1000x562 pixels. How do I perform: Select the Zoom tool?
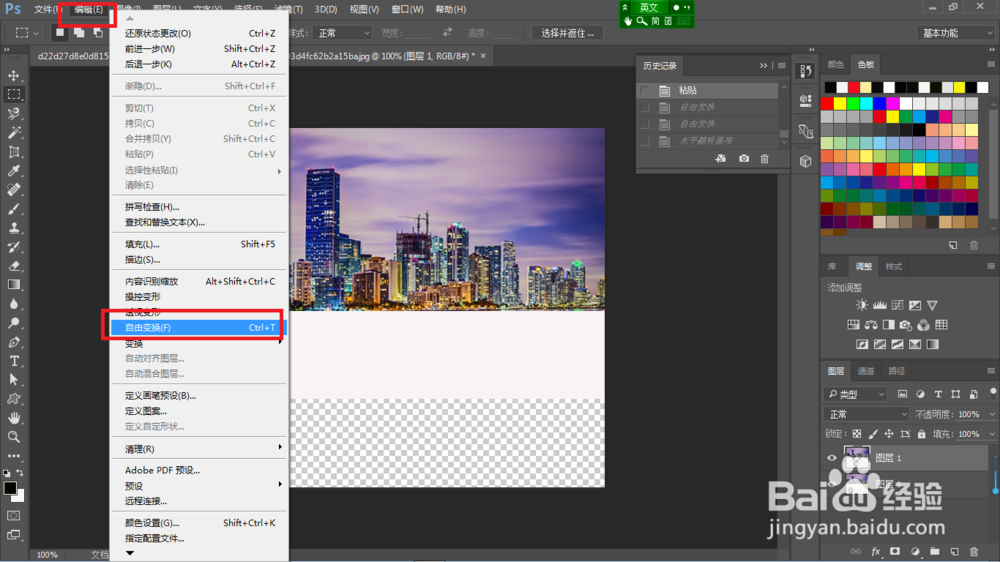click(13, 437)
